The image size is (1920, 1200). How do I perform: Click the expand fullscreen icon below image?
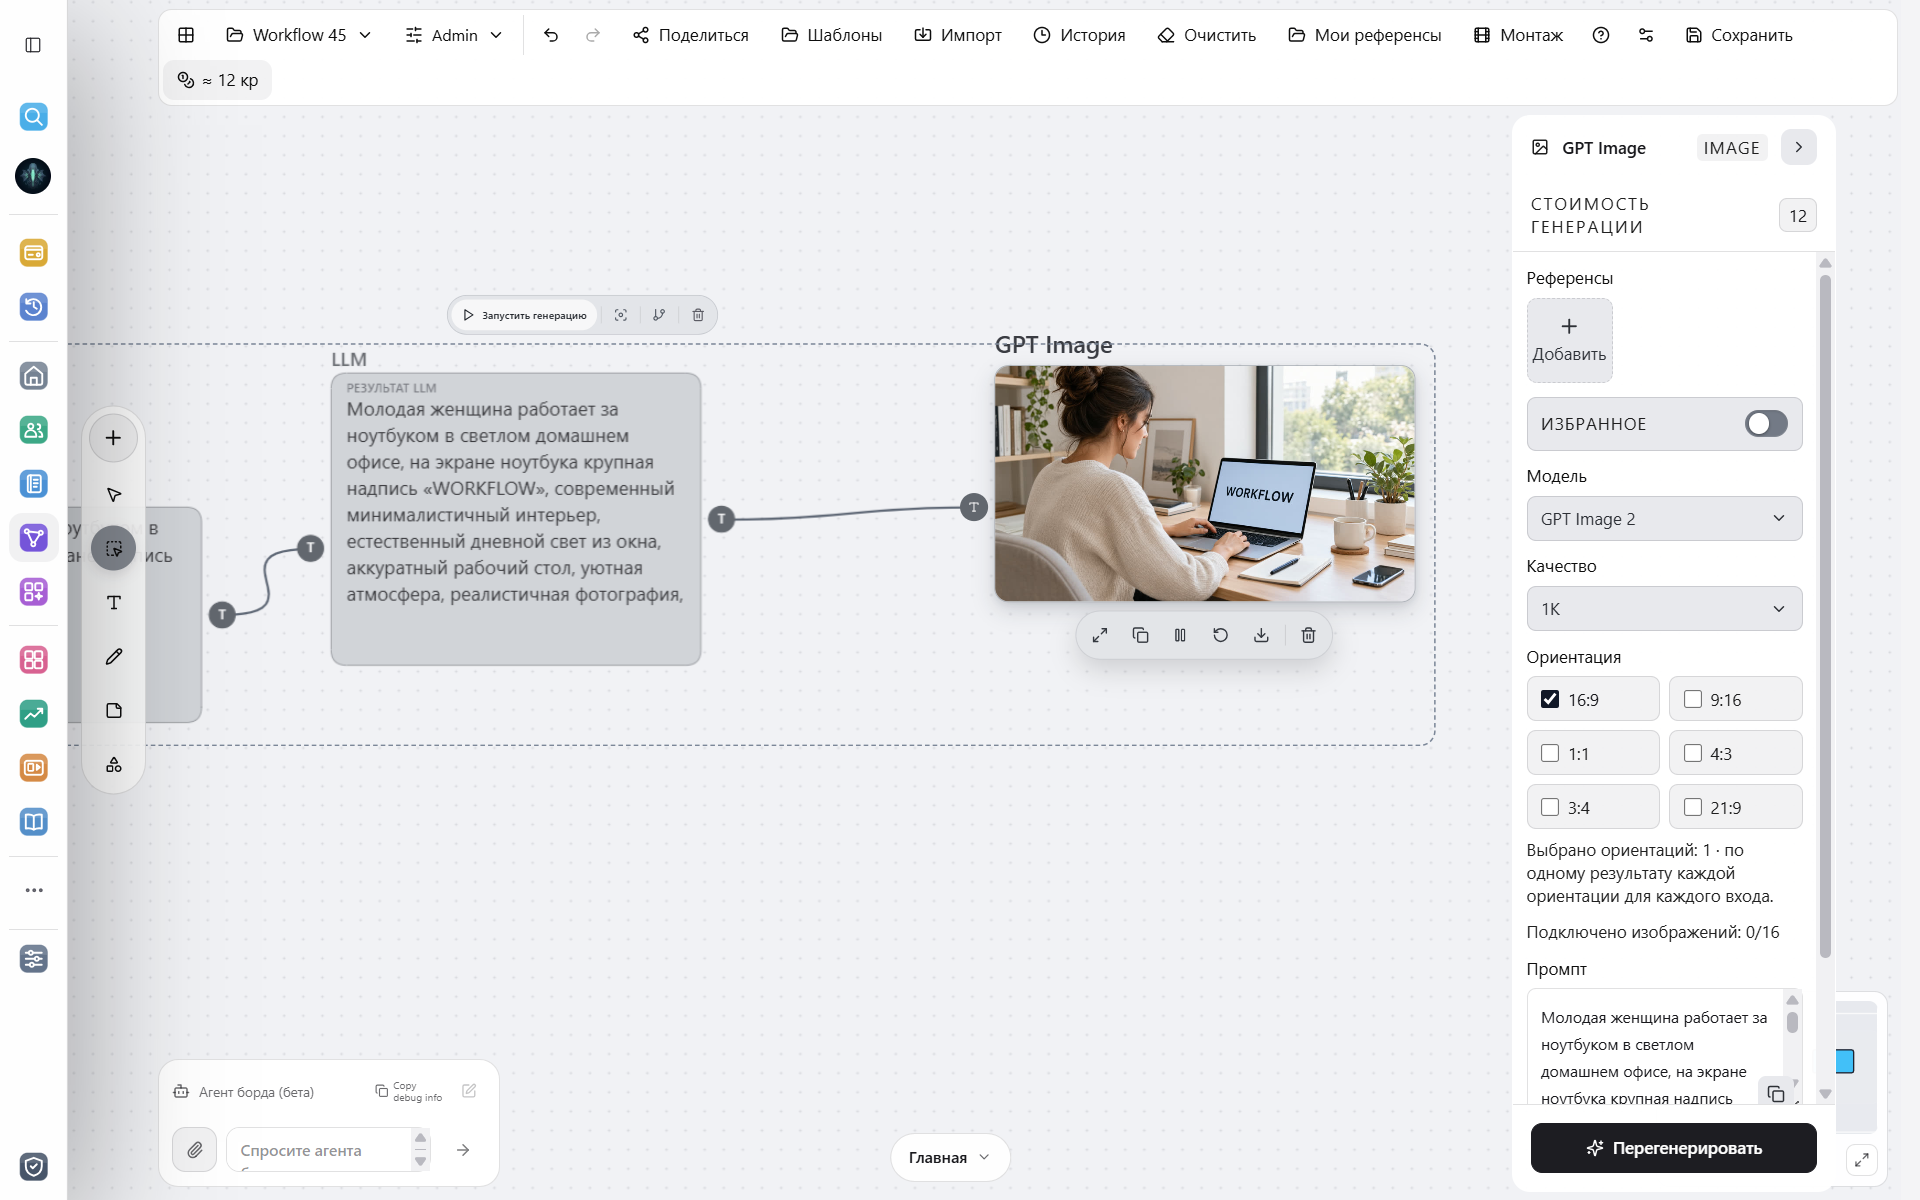click(1100, 635)
